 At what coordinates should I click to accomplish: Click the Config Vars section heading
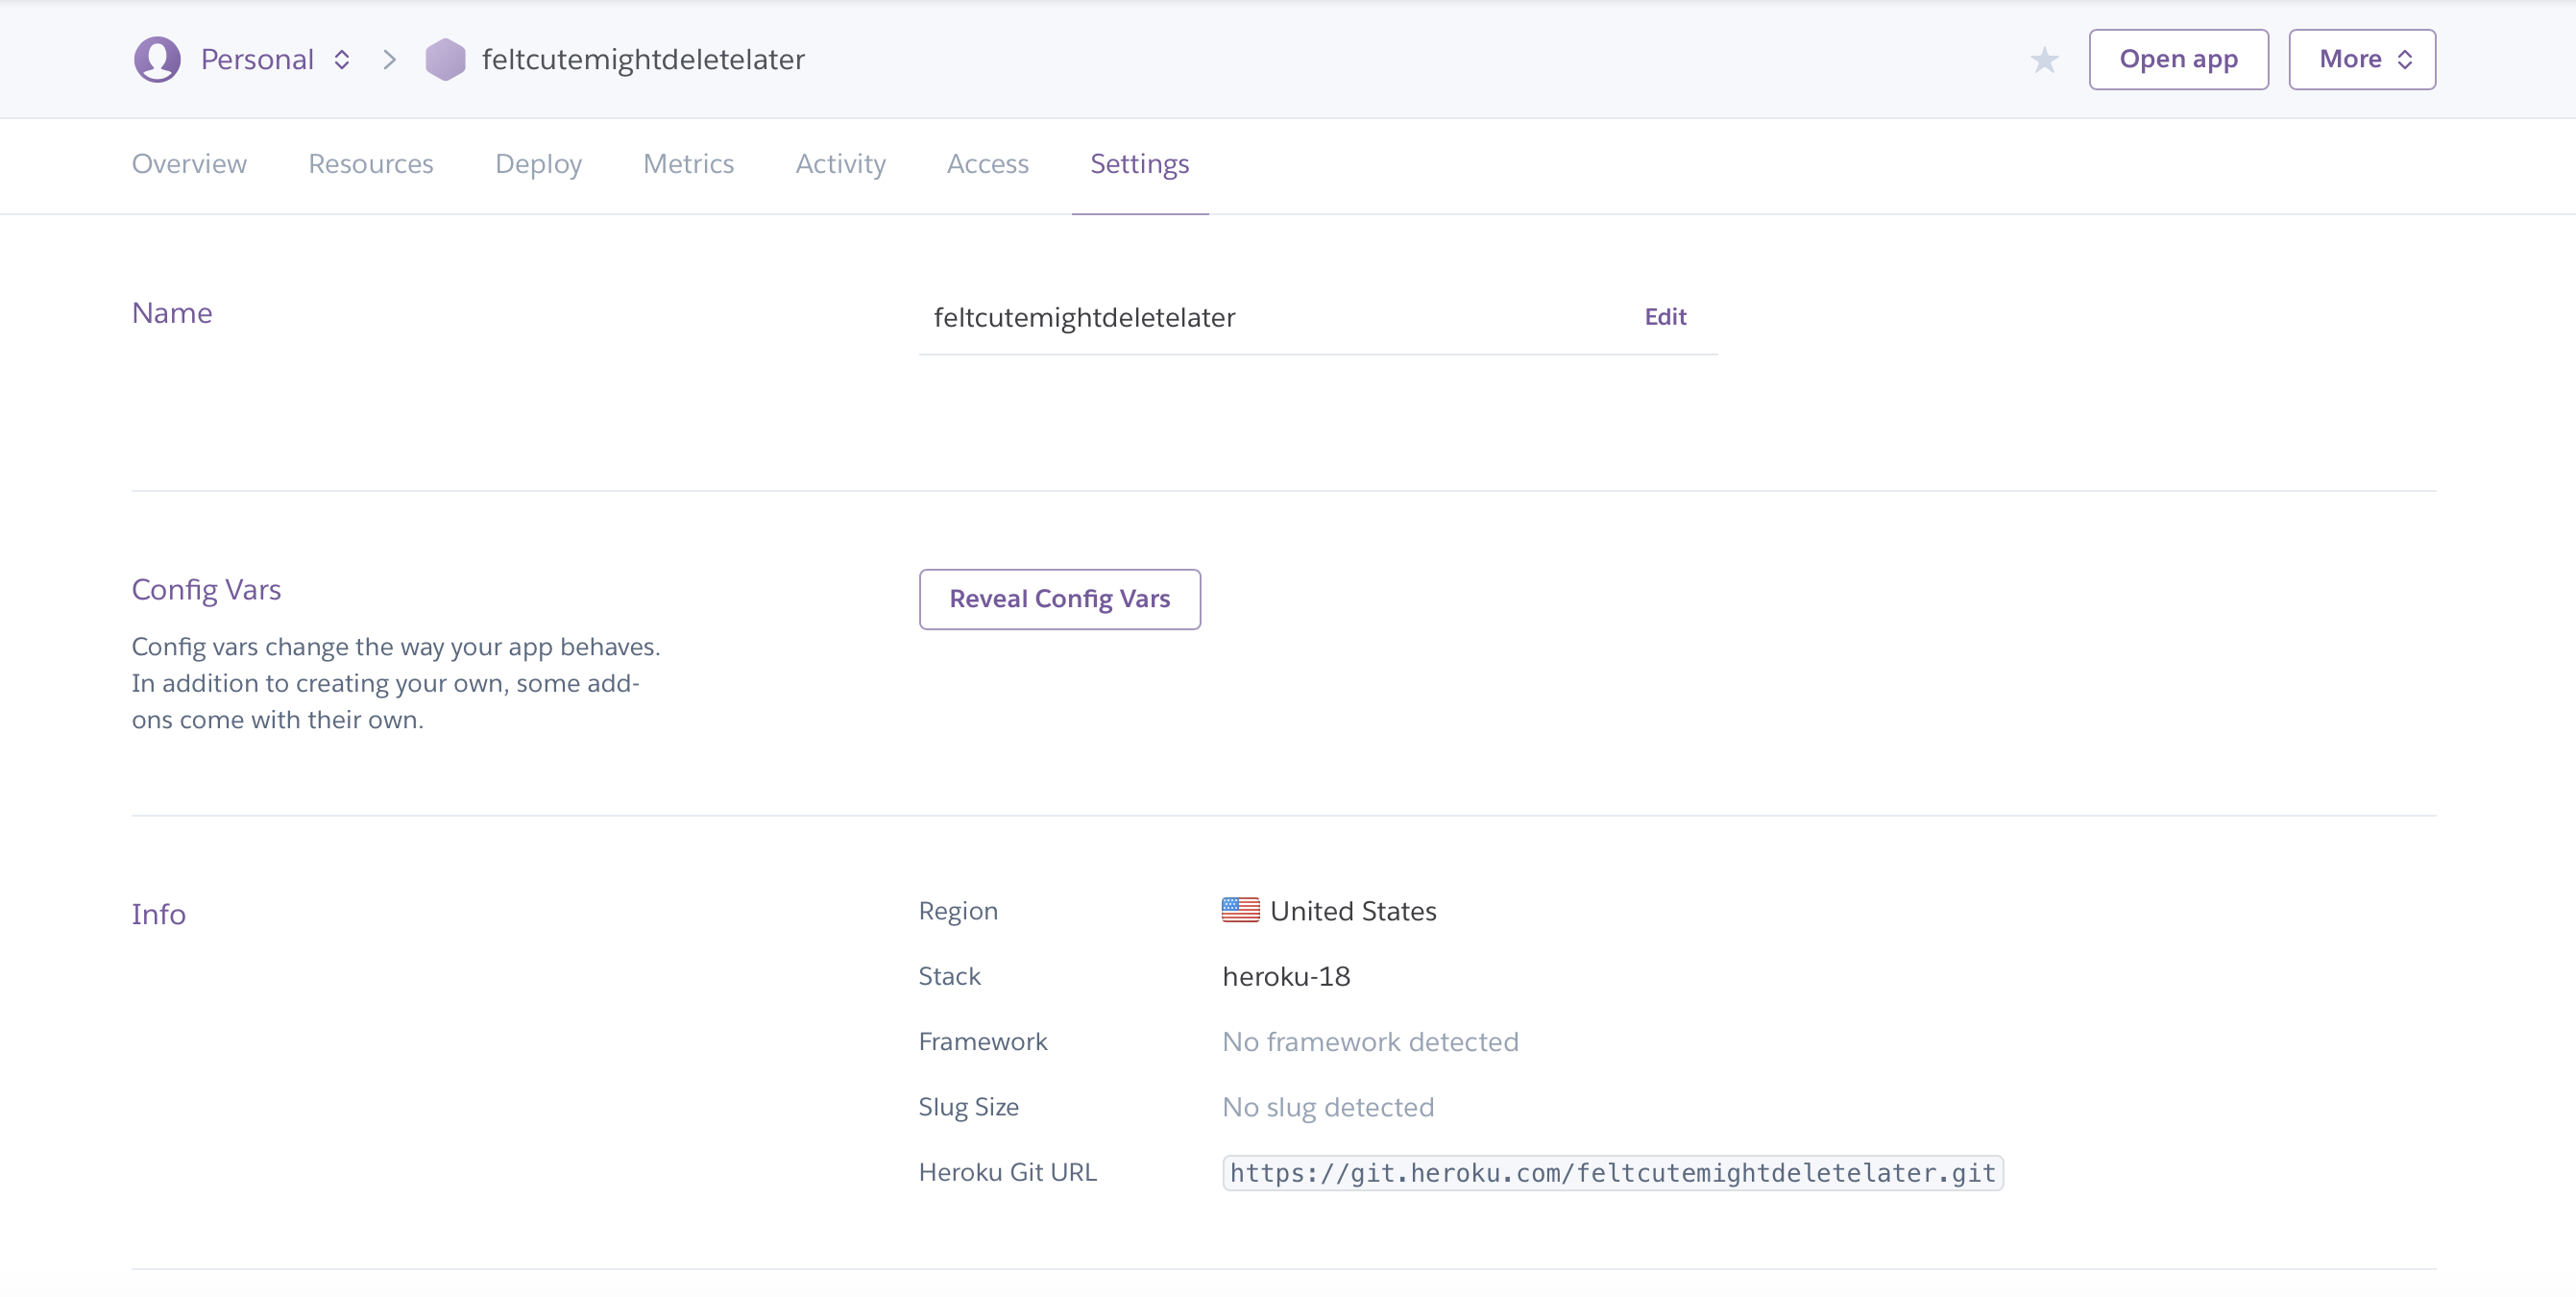(x=206, y=589)
